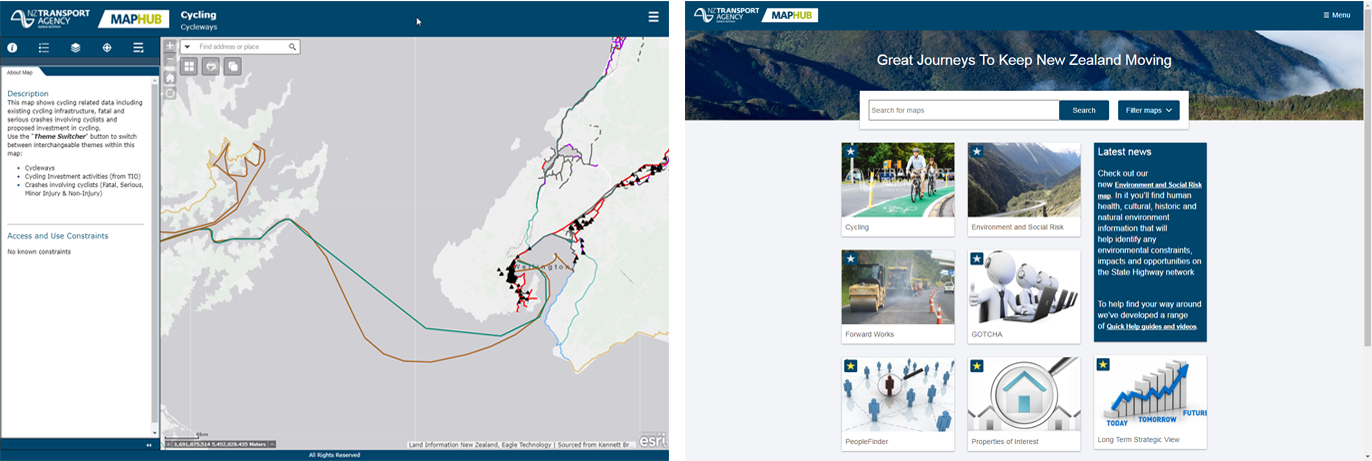
Task: Collapse side panel with double-arrow icon
Action: coord(149,445)
